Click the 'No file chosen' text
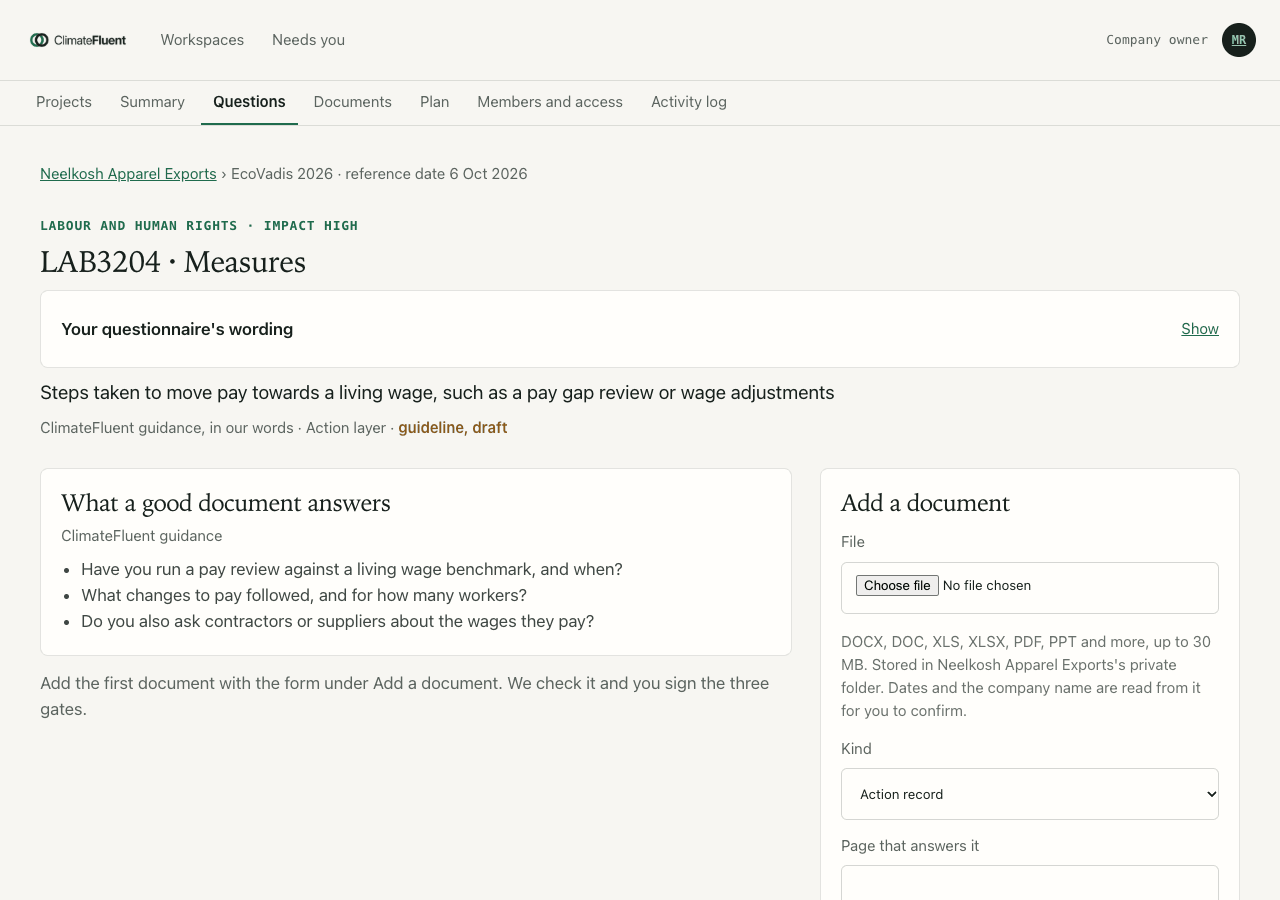The width and height of the screenshot is (1280, 900). tap(987, 586)
